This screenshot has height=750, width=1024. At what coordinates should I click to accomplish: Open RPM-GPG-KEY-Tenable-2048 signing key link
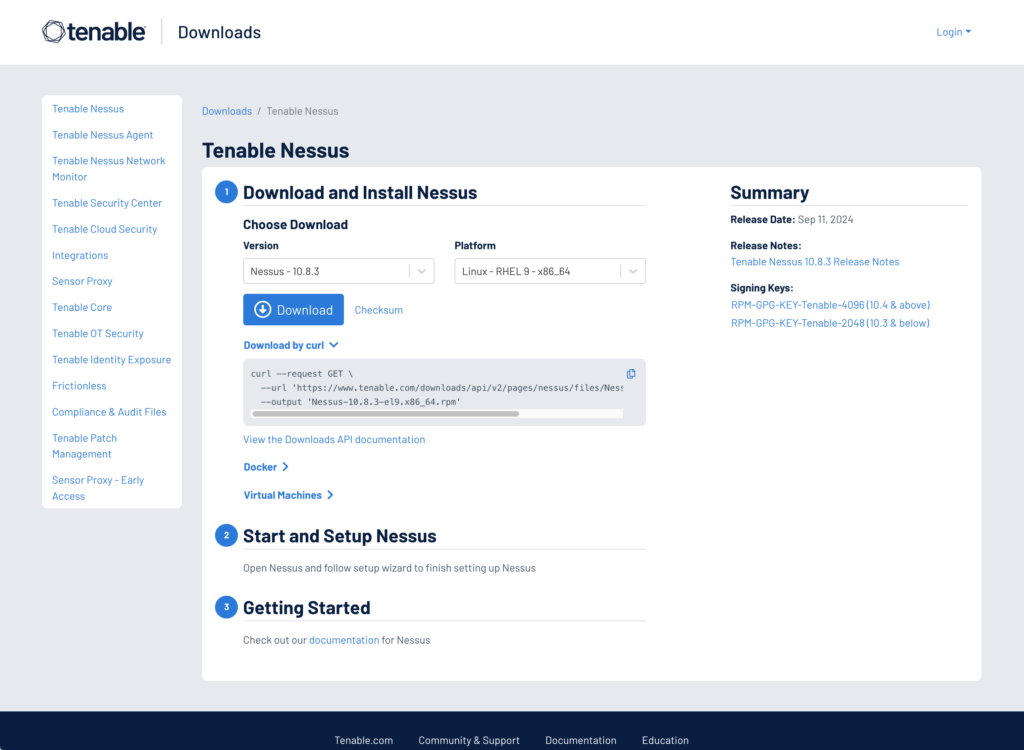click(x=830, y=323)
